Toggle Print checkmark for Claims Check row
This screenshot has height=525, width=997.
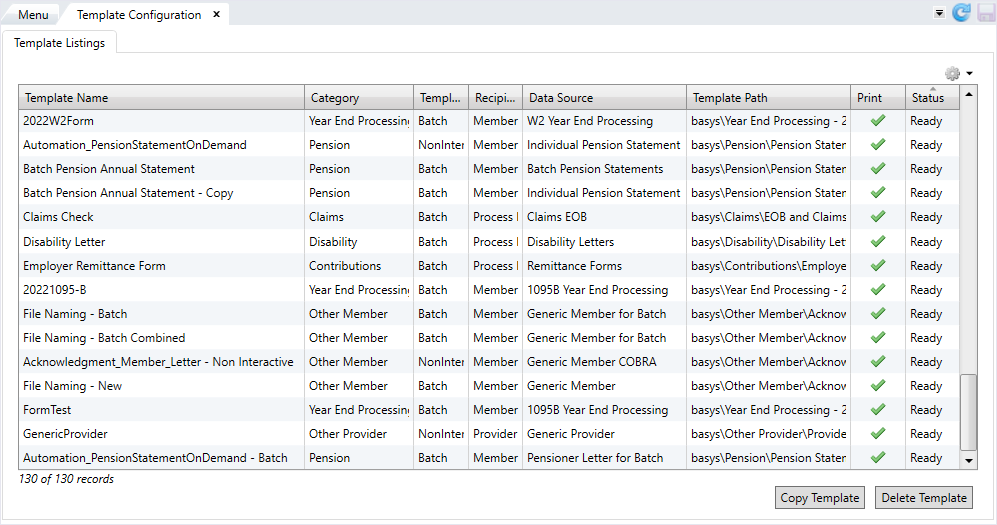click(878, 217)
